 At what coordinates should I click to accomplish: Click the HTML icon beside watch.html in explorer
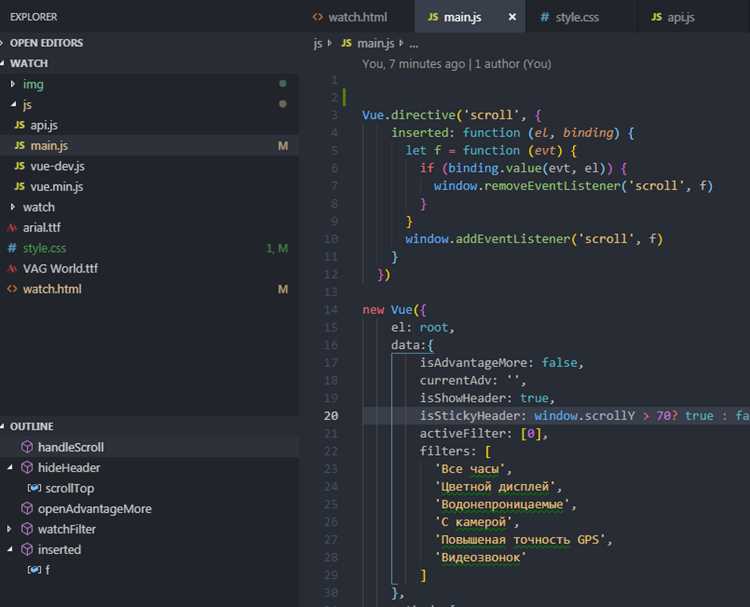tap(12, 289)
